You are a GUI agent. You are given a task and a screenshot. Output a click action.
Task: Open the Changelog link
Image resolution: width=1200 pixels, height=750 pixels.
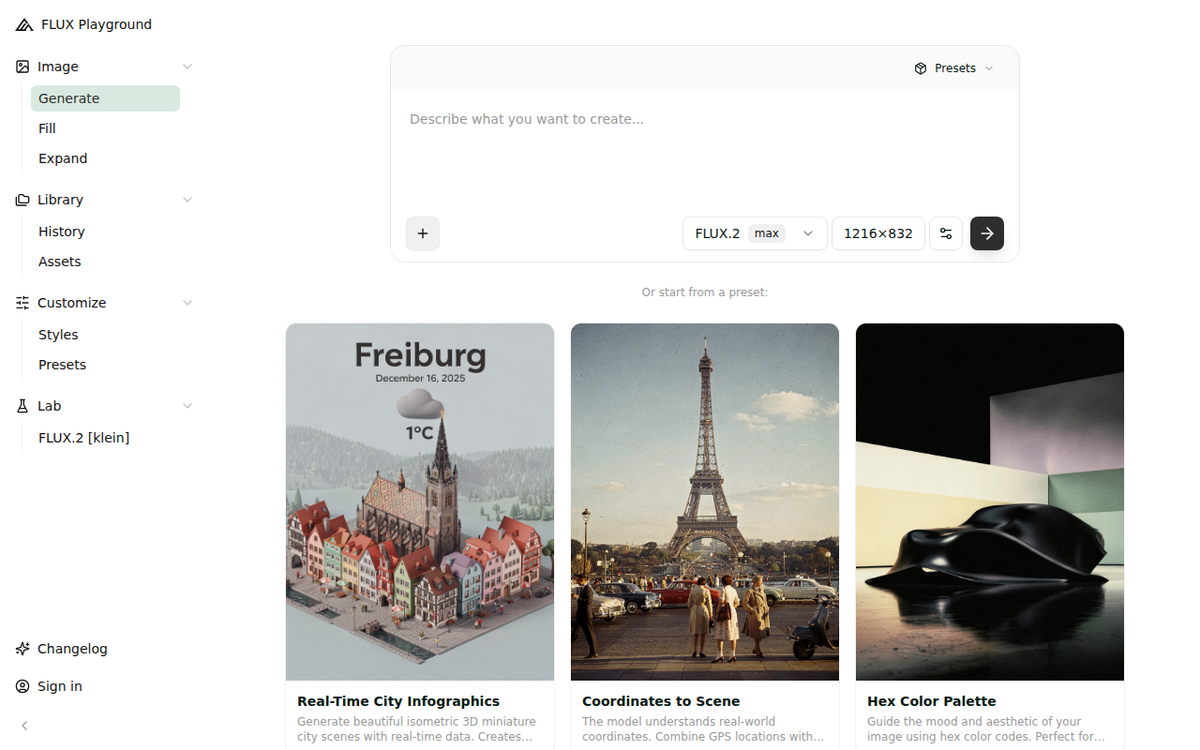click(72, 649)
